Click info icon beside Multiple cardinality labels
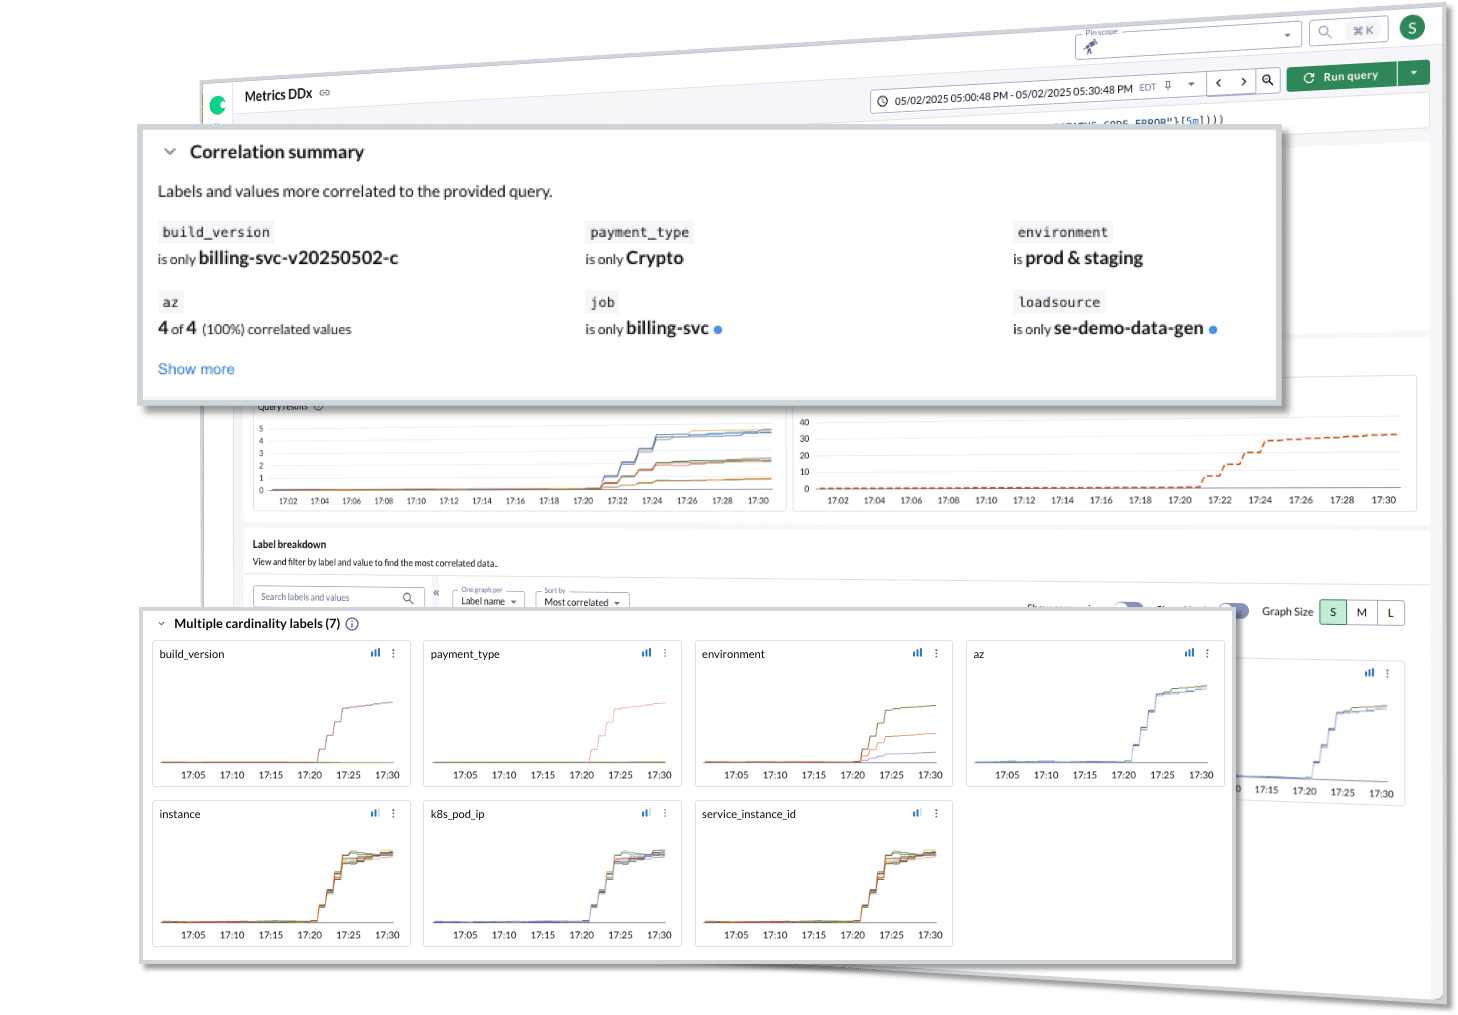 [x=352, y=624]
